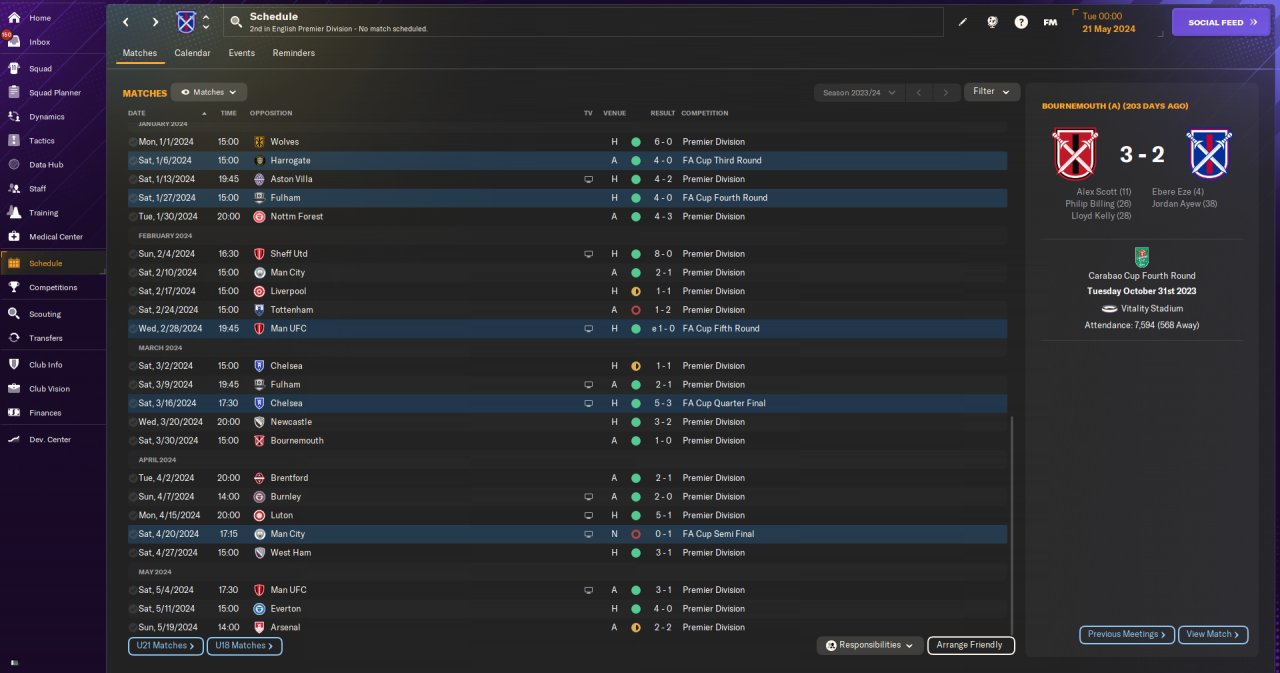Sort by the Date column header
The image size is (1280, 673).
(137, 113)
